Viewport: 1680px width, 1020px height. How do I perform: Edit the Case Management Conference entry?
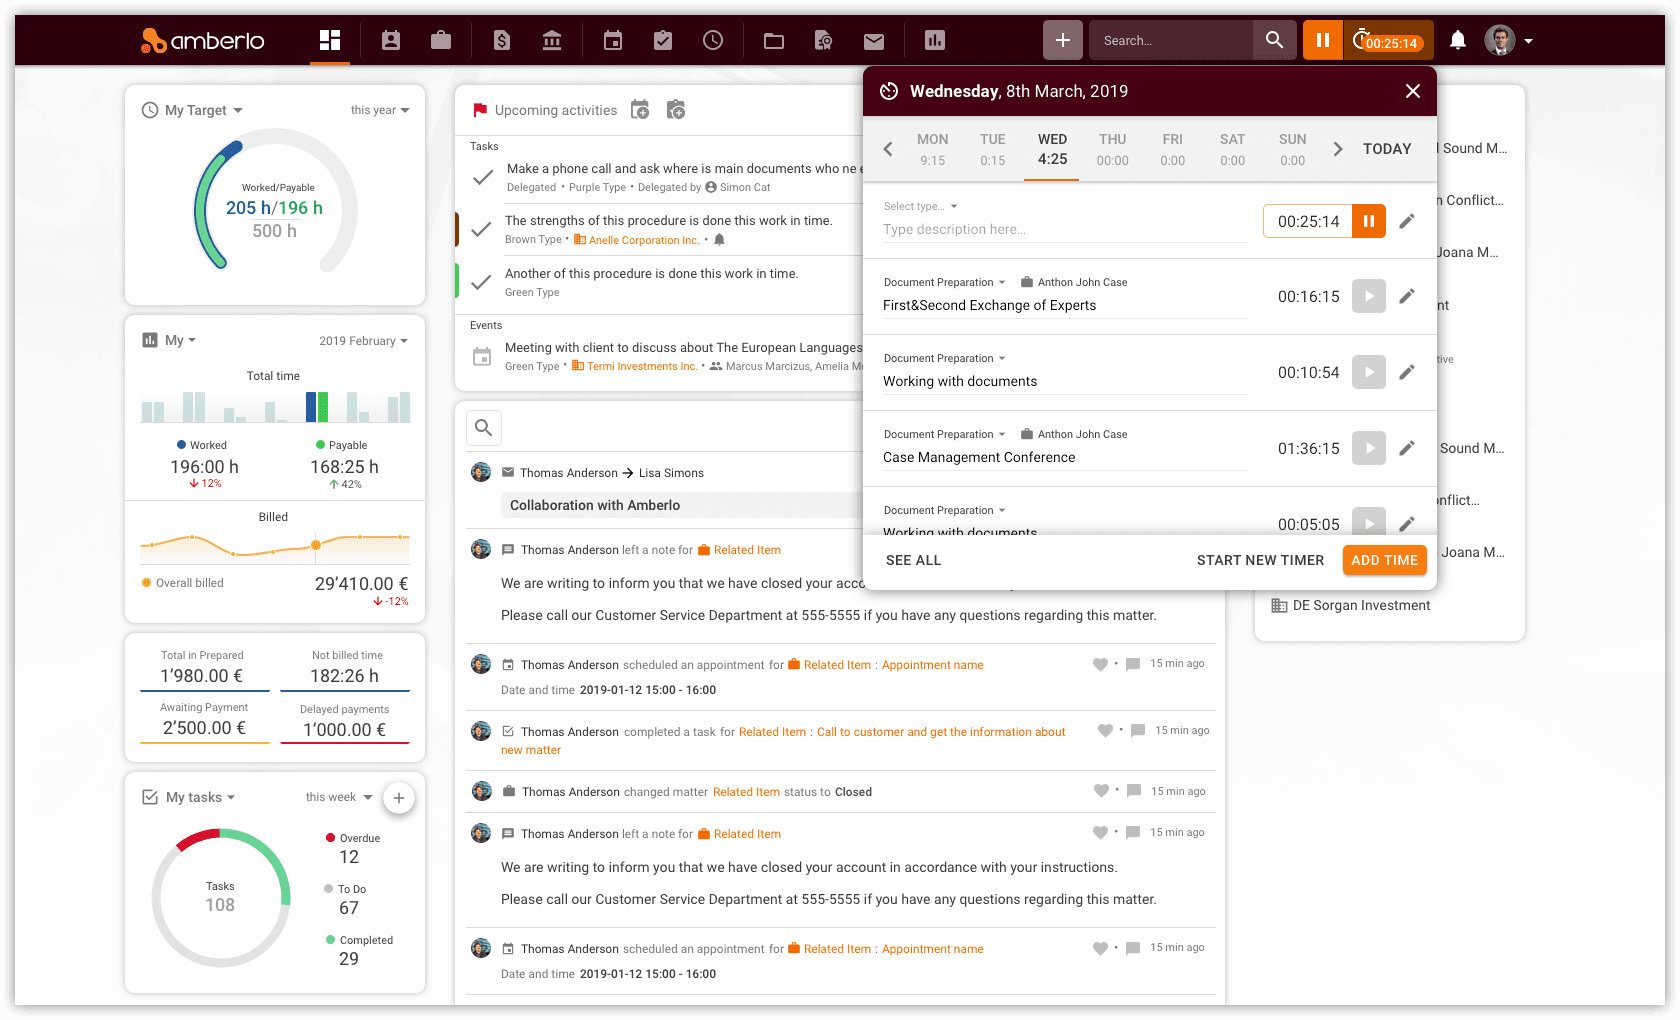click(1407, 448)
